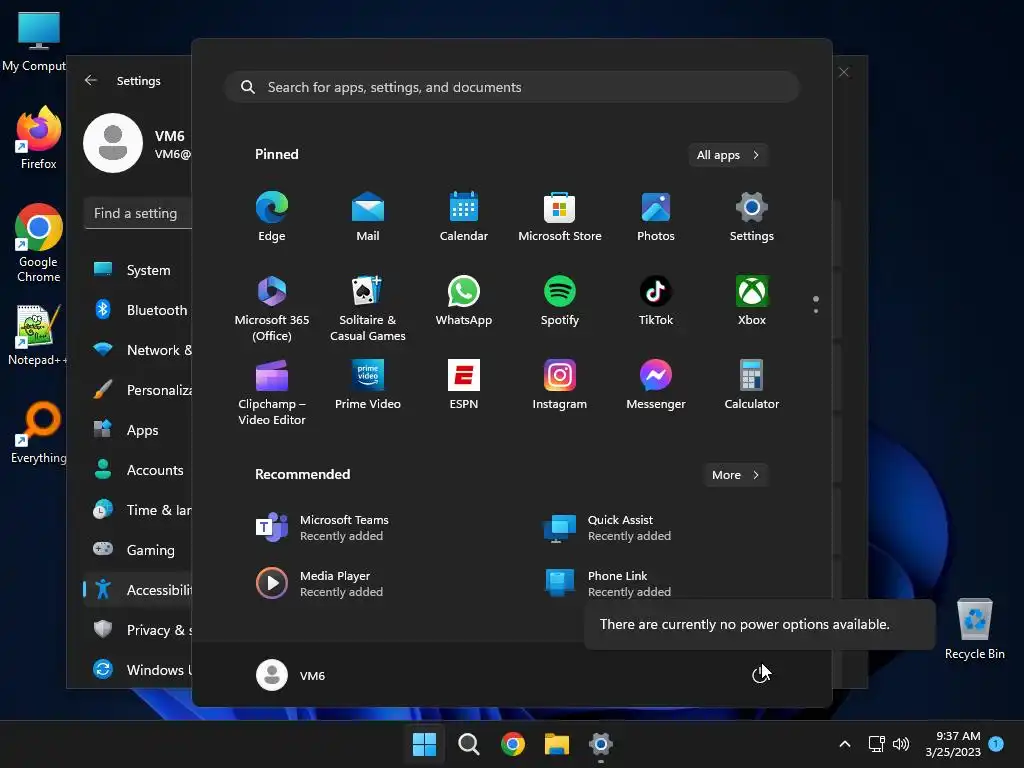1024x768 pixels.
Task: Select My Computer desktop icon
Action: (x=34, y=42)
